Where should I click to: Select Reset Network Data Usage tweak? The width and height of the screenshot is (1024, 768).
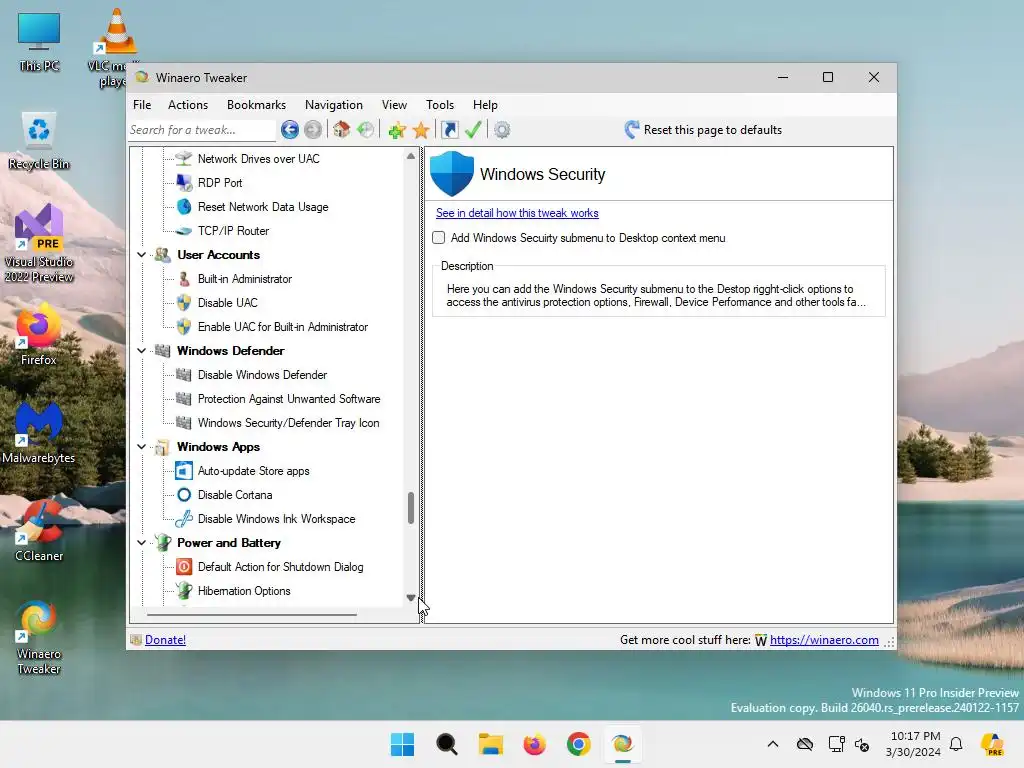tap(263, 207)
